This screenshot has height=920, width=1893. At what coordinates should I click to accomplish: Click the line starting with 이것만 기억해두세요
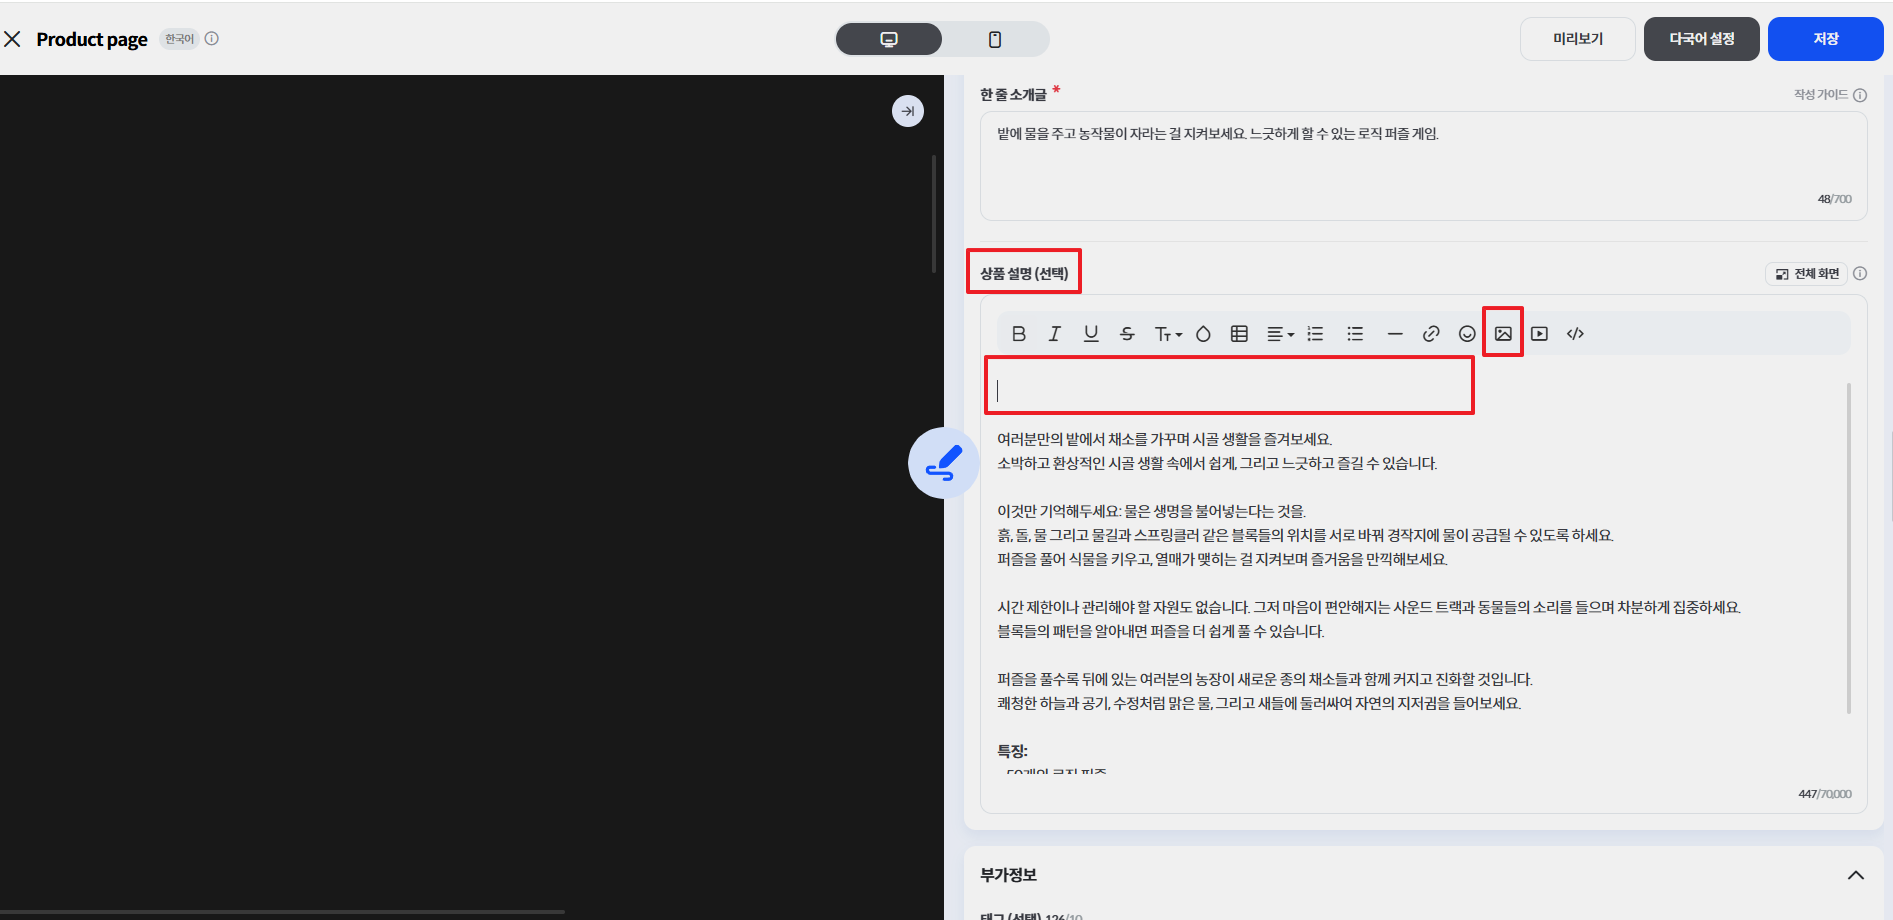click(1151, 511)
